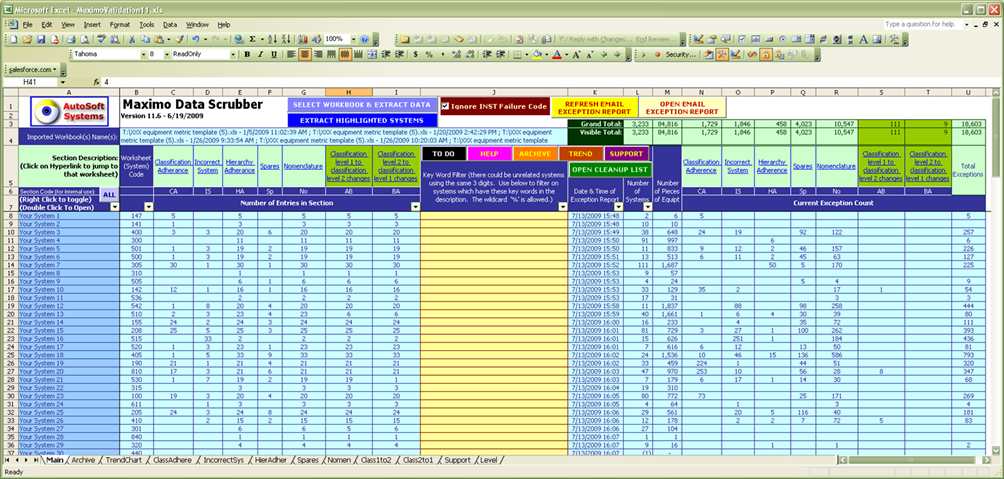The image size is (1004, 479).
Task: Click the Borders grid swatch button
Action: (517, 54)
